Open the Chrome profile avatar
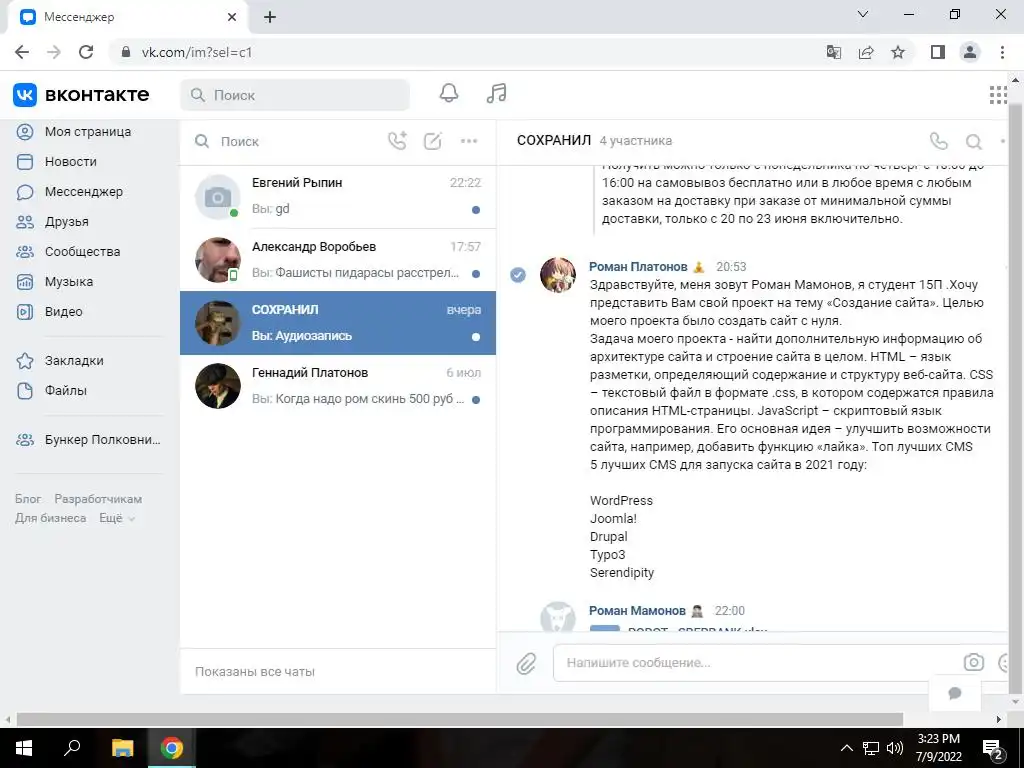Image resolution: width=1024 pixels, height=768 pixels. 970,52
